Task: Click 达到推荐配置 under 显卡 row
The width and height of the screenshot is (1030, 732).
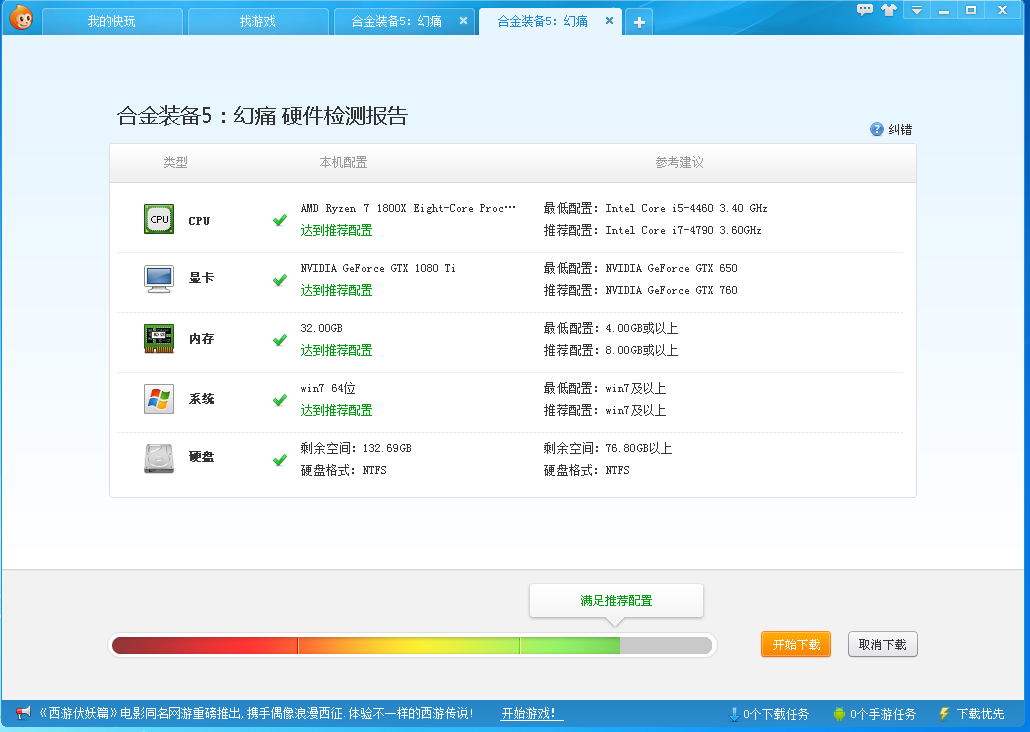Action: point(336,290)
